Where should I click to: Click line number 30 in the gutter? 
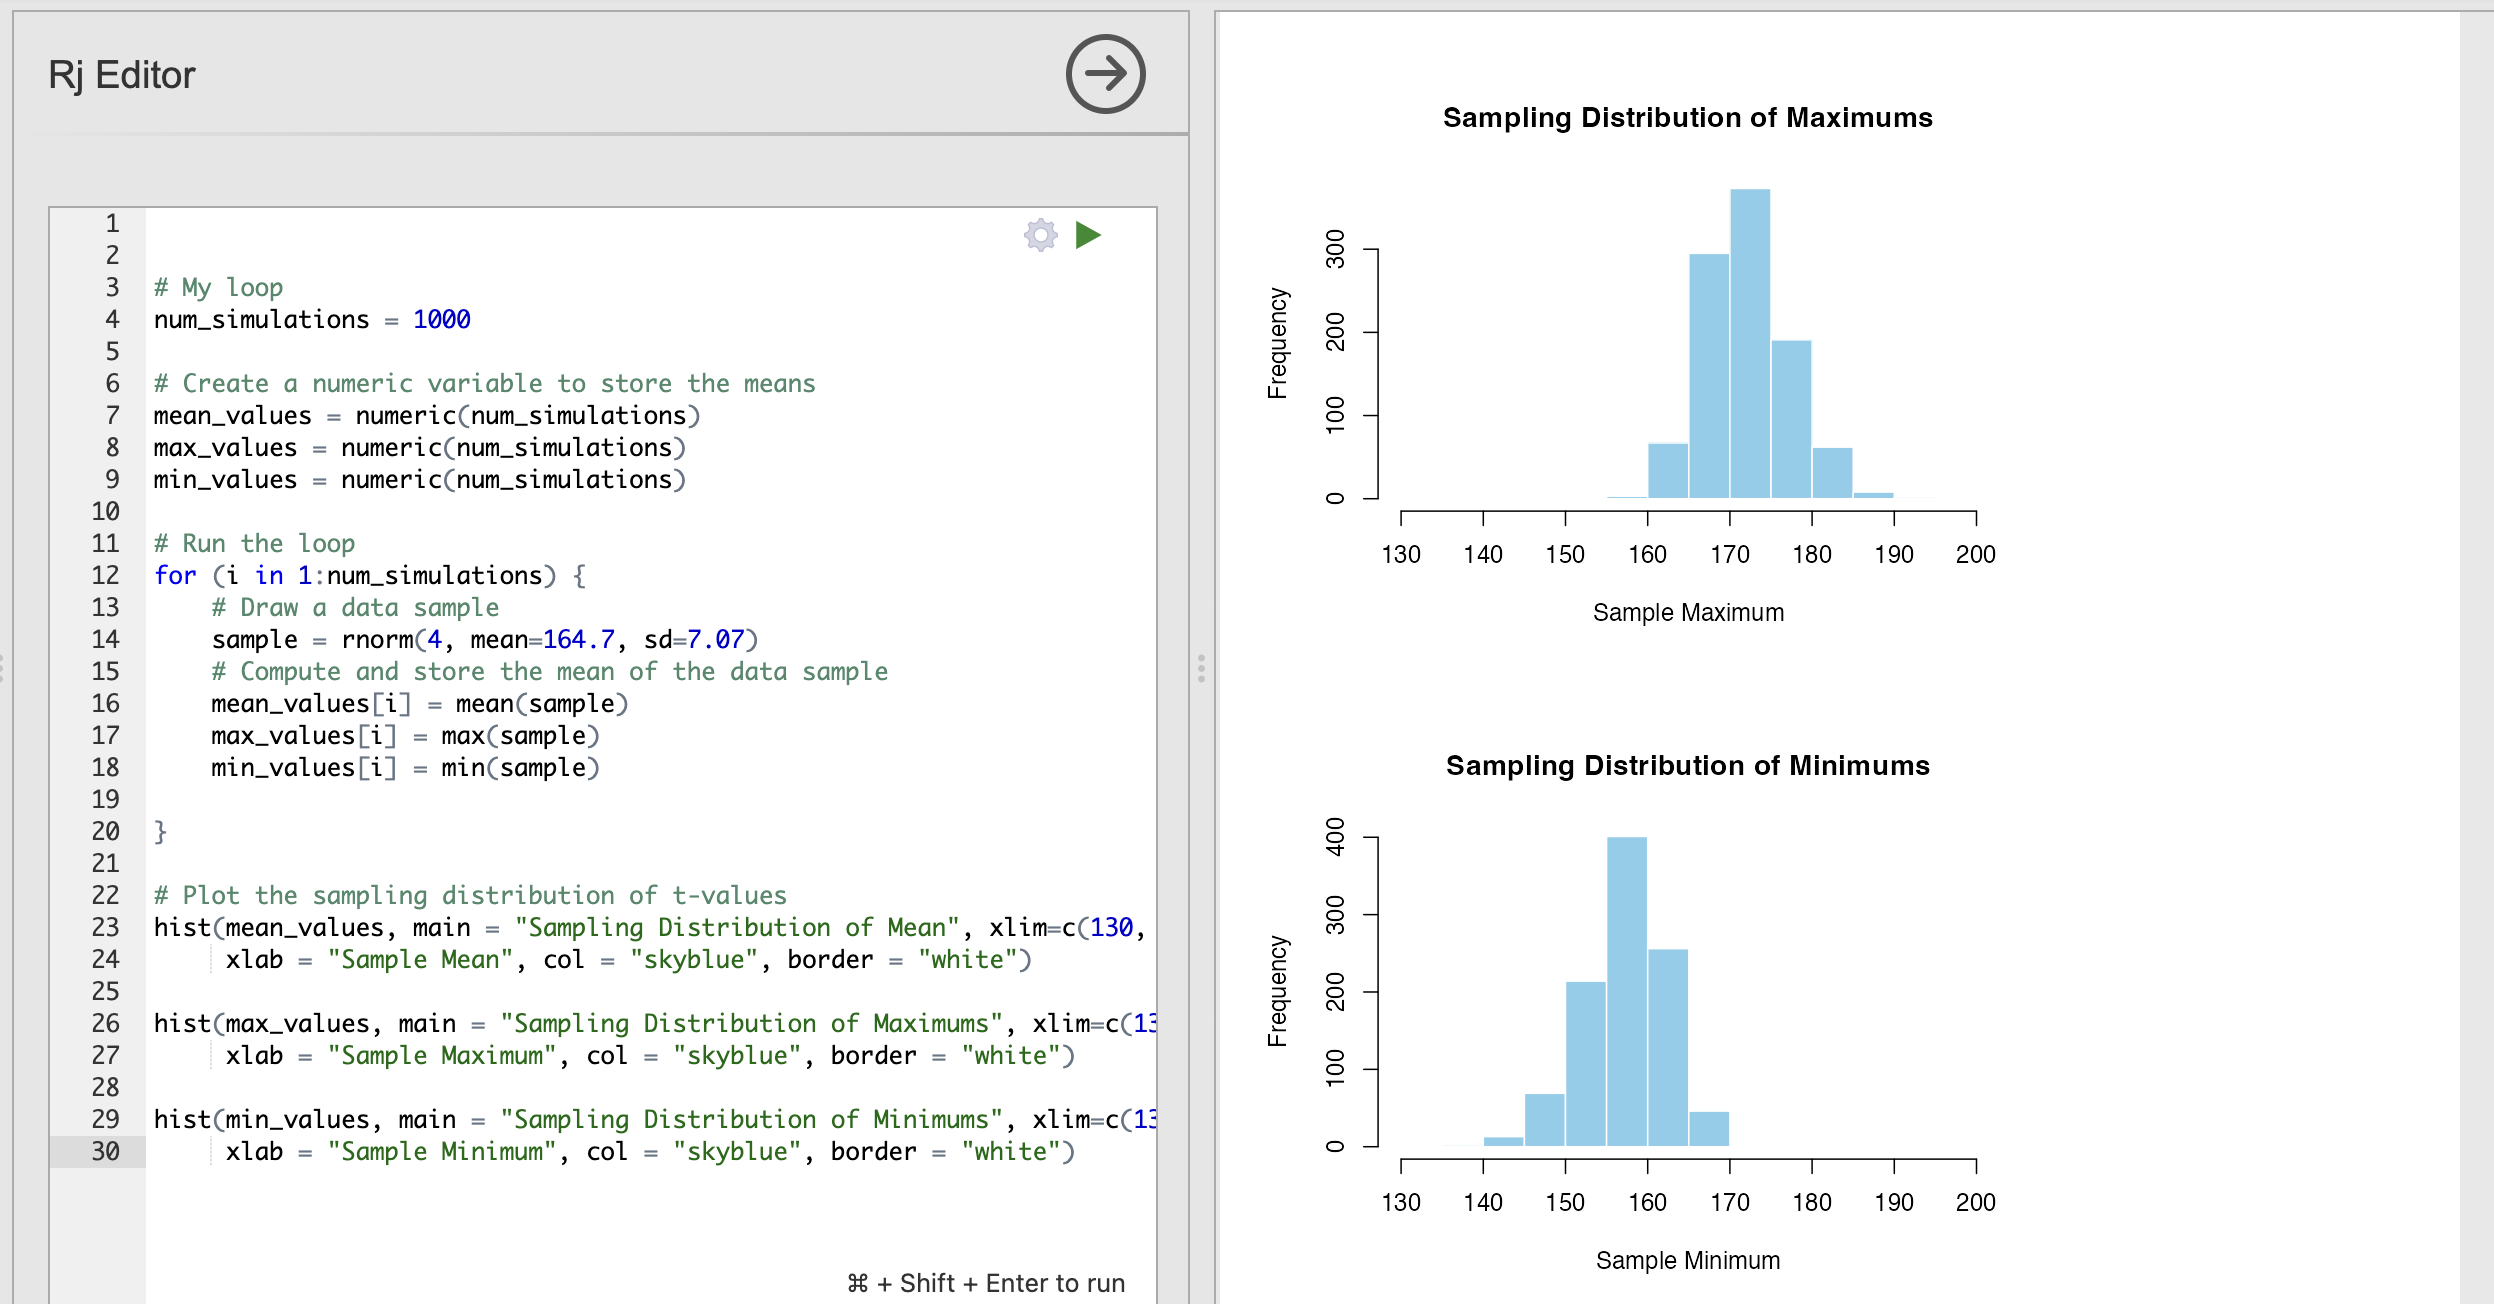[105, 1151]
